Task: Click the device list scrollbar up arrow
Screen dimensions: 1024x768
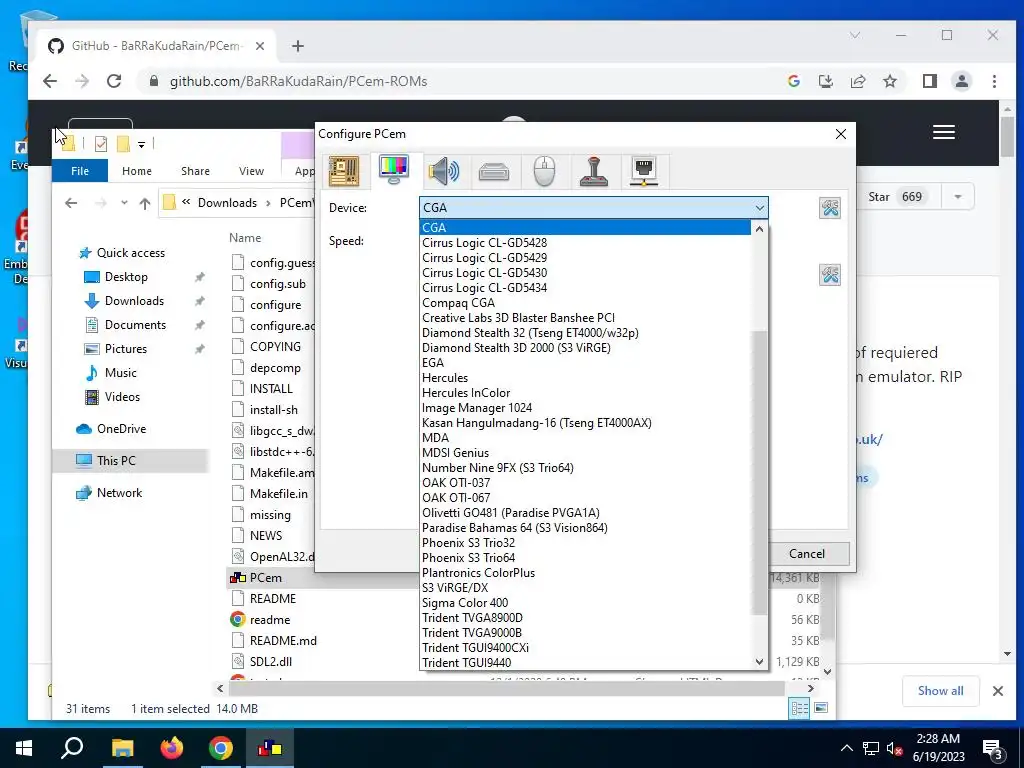Action: tap(759, 229)
